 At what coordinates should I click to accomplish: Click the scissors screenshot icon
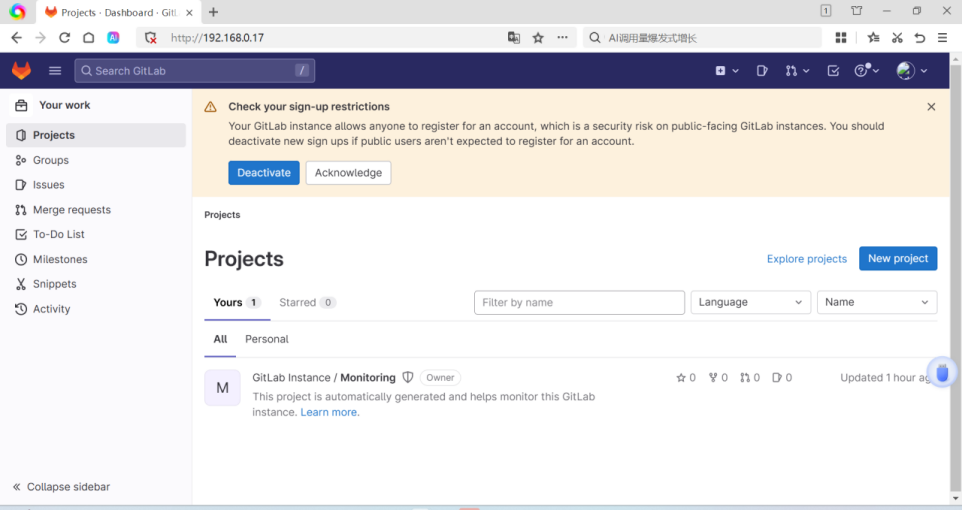point(897,38)
